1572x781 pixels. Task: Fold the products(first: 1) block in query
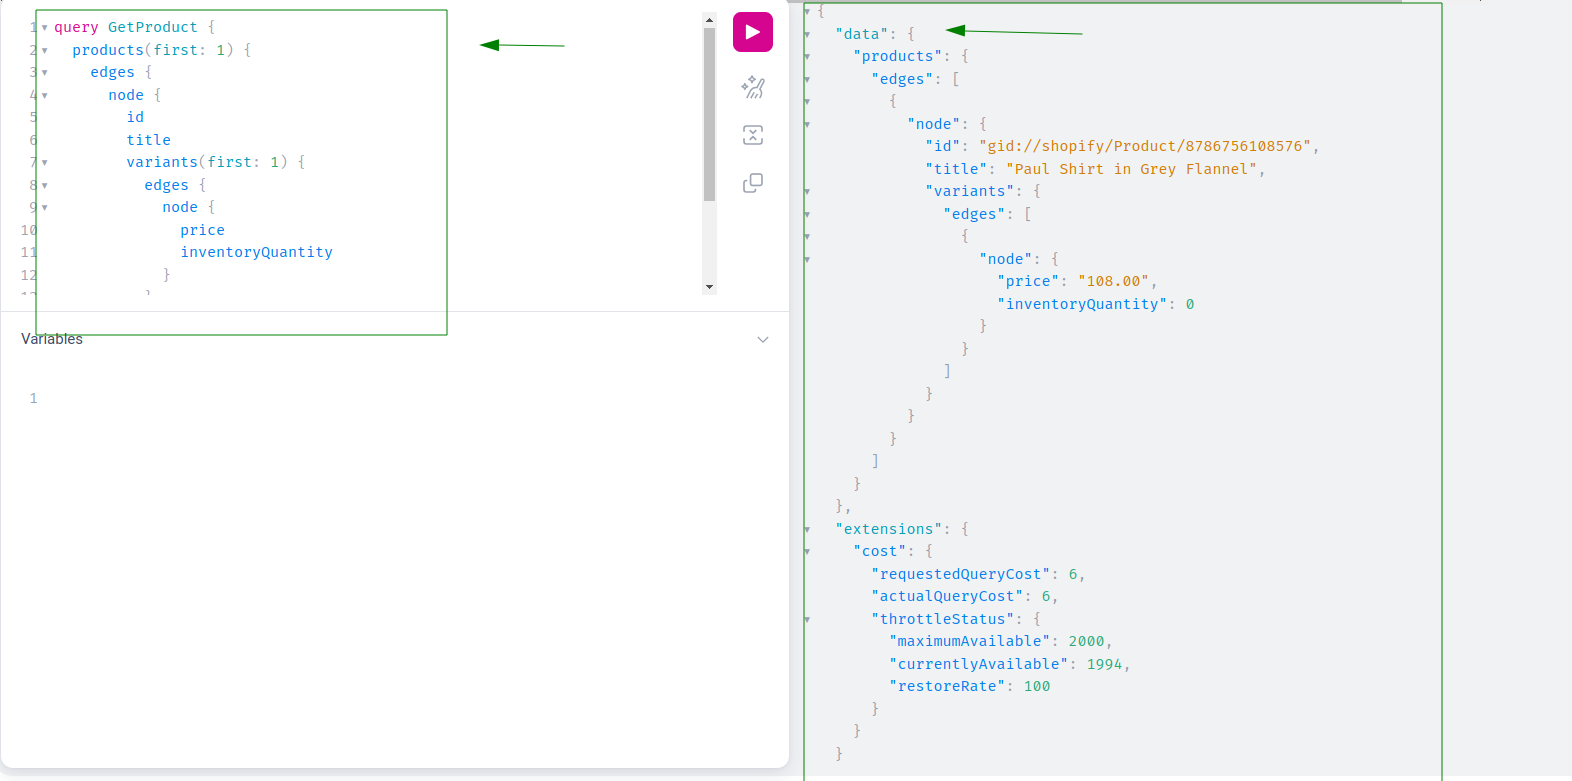coord(45,50)
